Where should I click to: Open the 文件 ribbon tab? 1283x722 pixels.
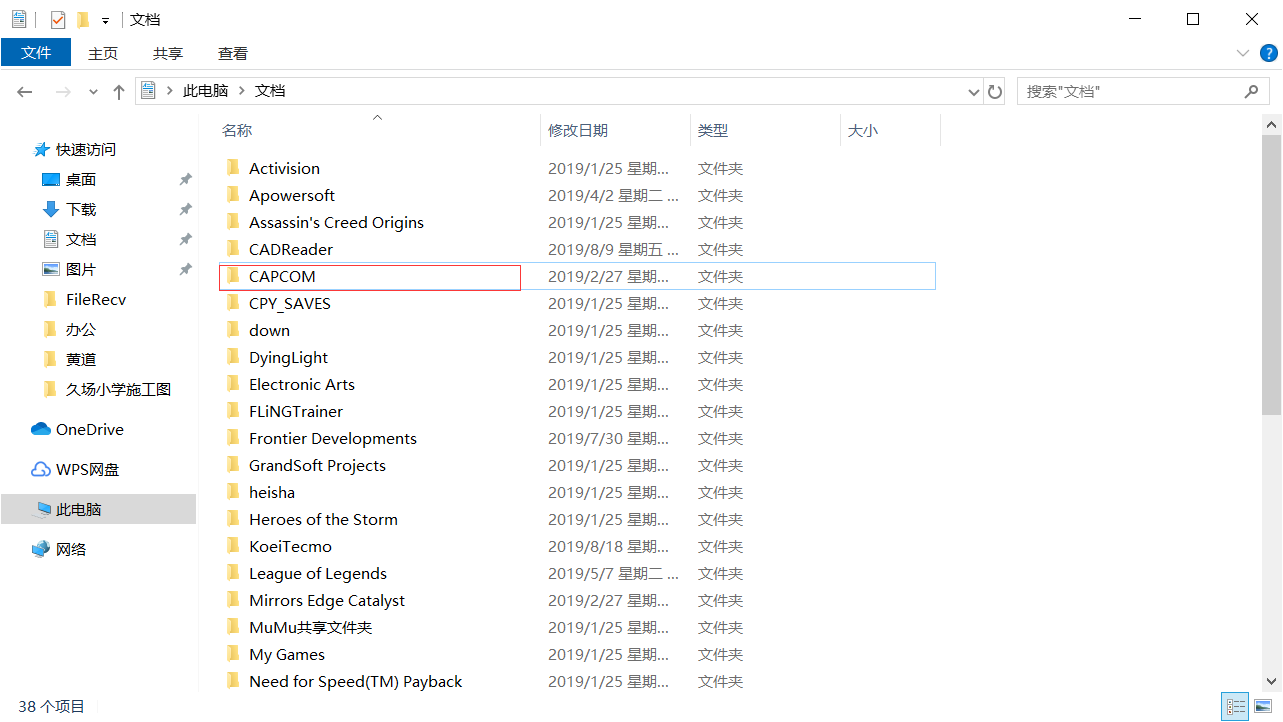[36, 53]
